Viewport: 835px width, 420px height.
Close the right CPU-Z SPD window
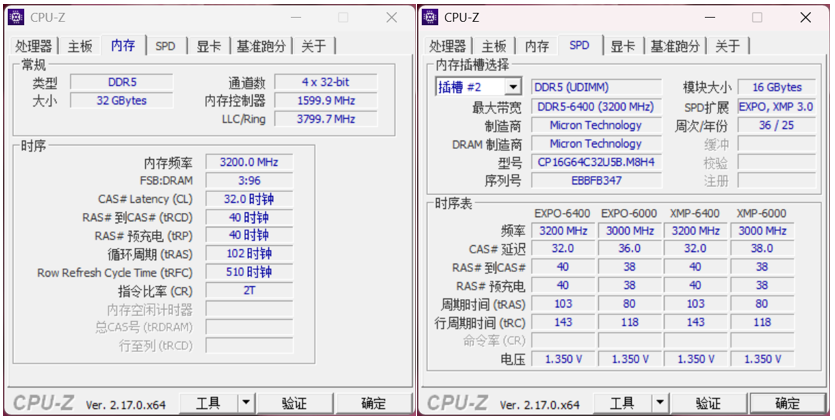pyautogui.click(x=805, y=17)
